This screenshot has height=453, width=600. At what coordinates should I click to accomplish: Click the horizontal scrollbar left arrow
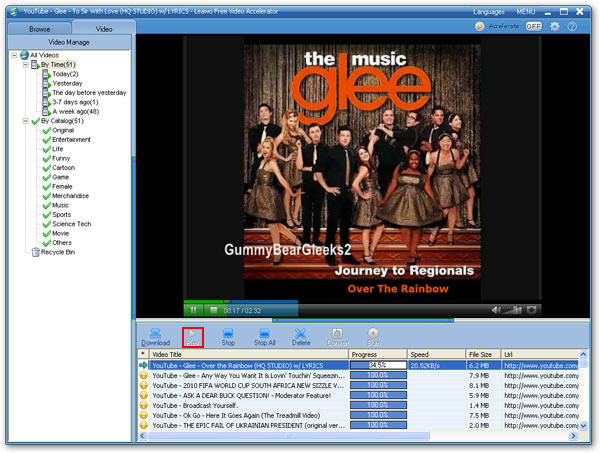click(x=143, y=436)
